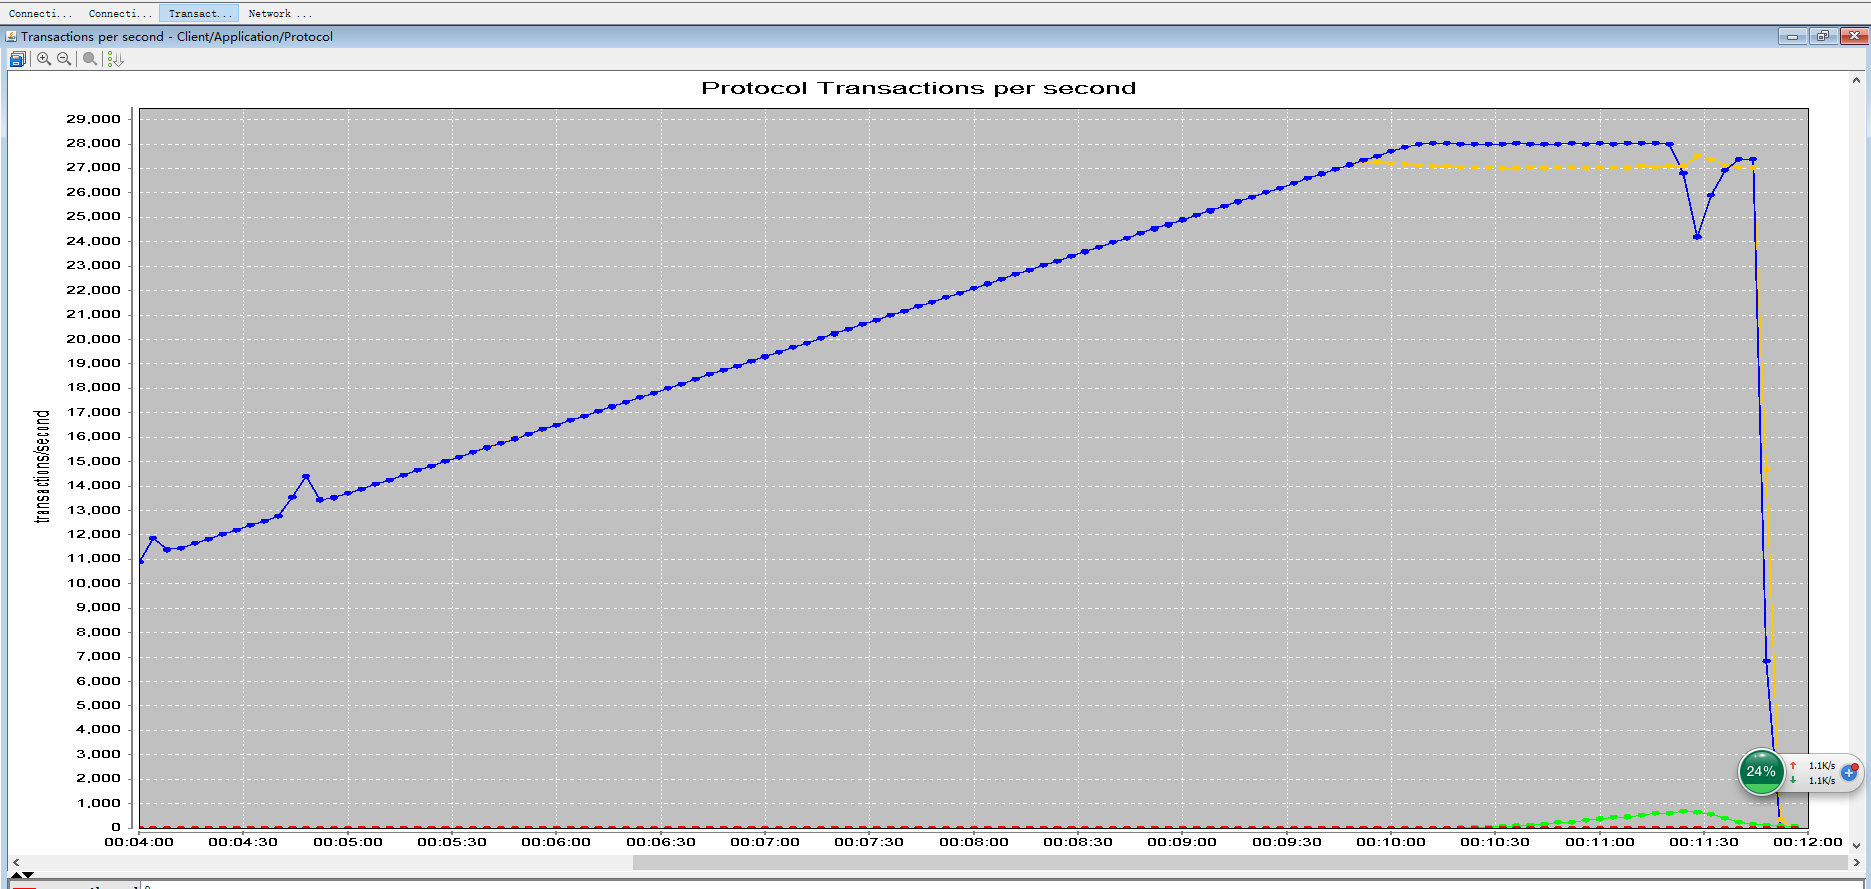The image size is (1871, 889).
Task: Click the 24% green memory ball widget
Action: (x=1761, y=772)
